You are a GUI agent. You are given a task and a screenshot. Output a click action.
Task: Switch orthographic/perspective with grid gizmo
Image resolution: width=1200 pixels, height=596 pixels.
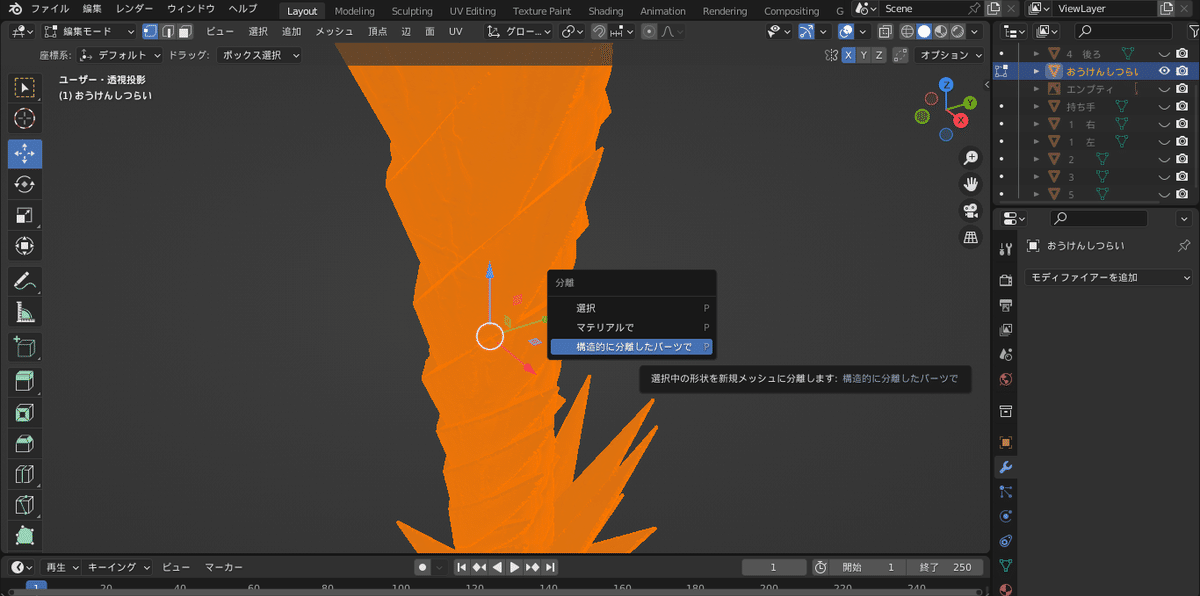970,237
